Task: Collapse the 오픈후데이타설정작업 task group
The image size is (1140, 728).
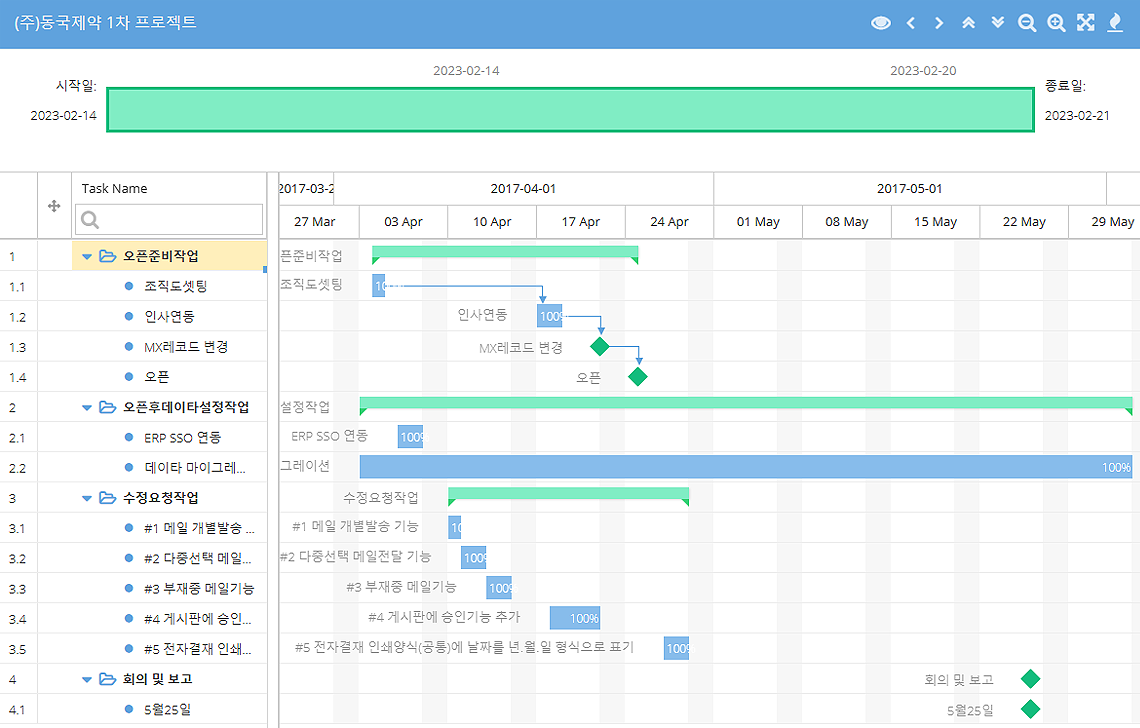Action: [88, 408]
